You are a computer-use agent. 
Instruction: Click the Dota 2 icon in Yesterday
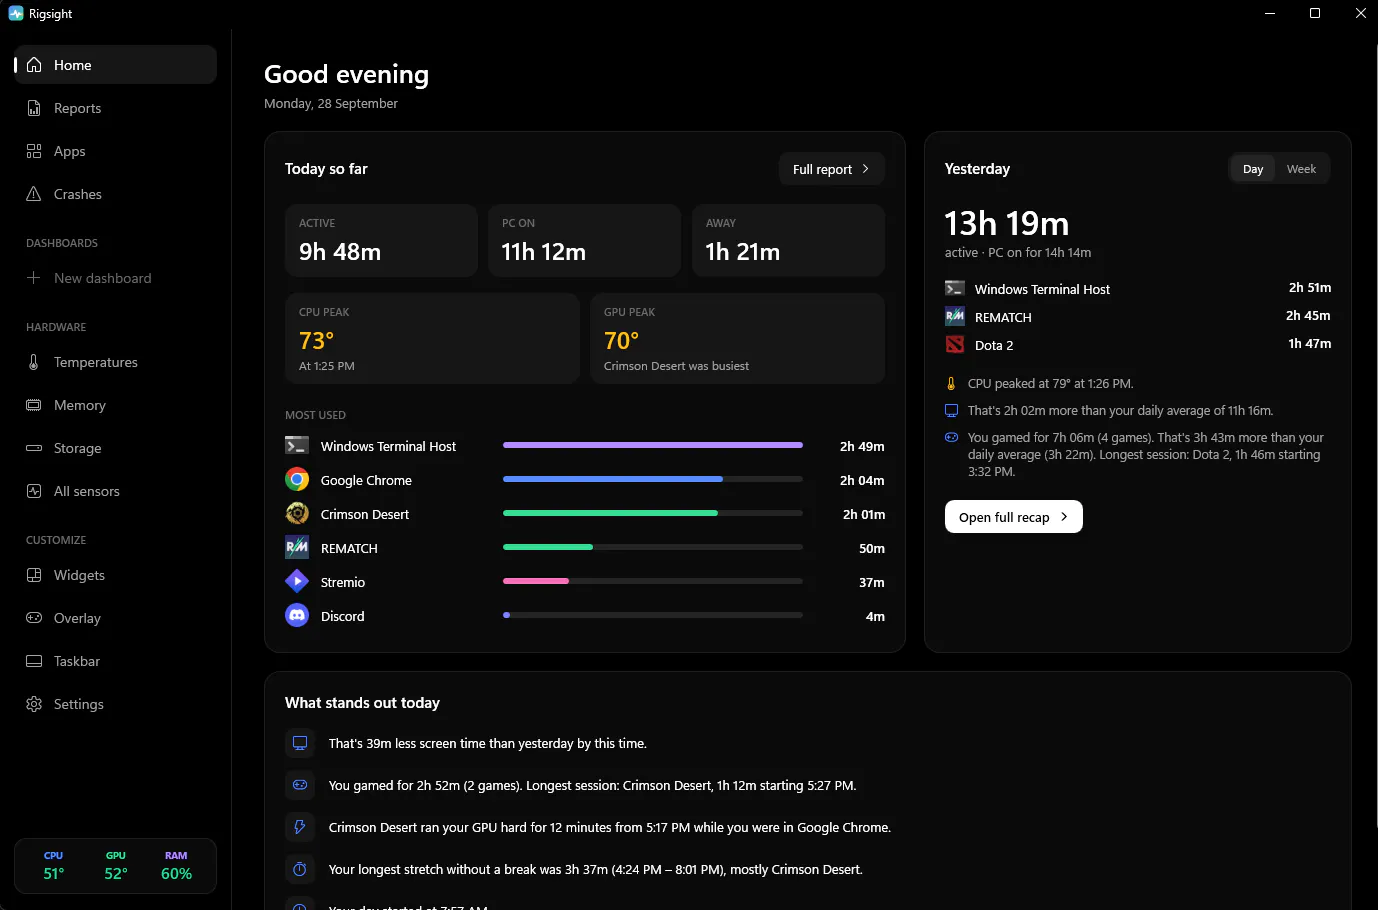click(955, 345)
